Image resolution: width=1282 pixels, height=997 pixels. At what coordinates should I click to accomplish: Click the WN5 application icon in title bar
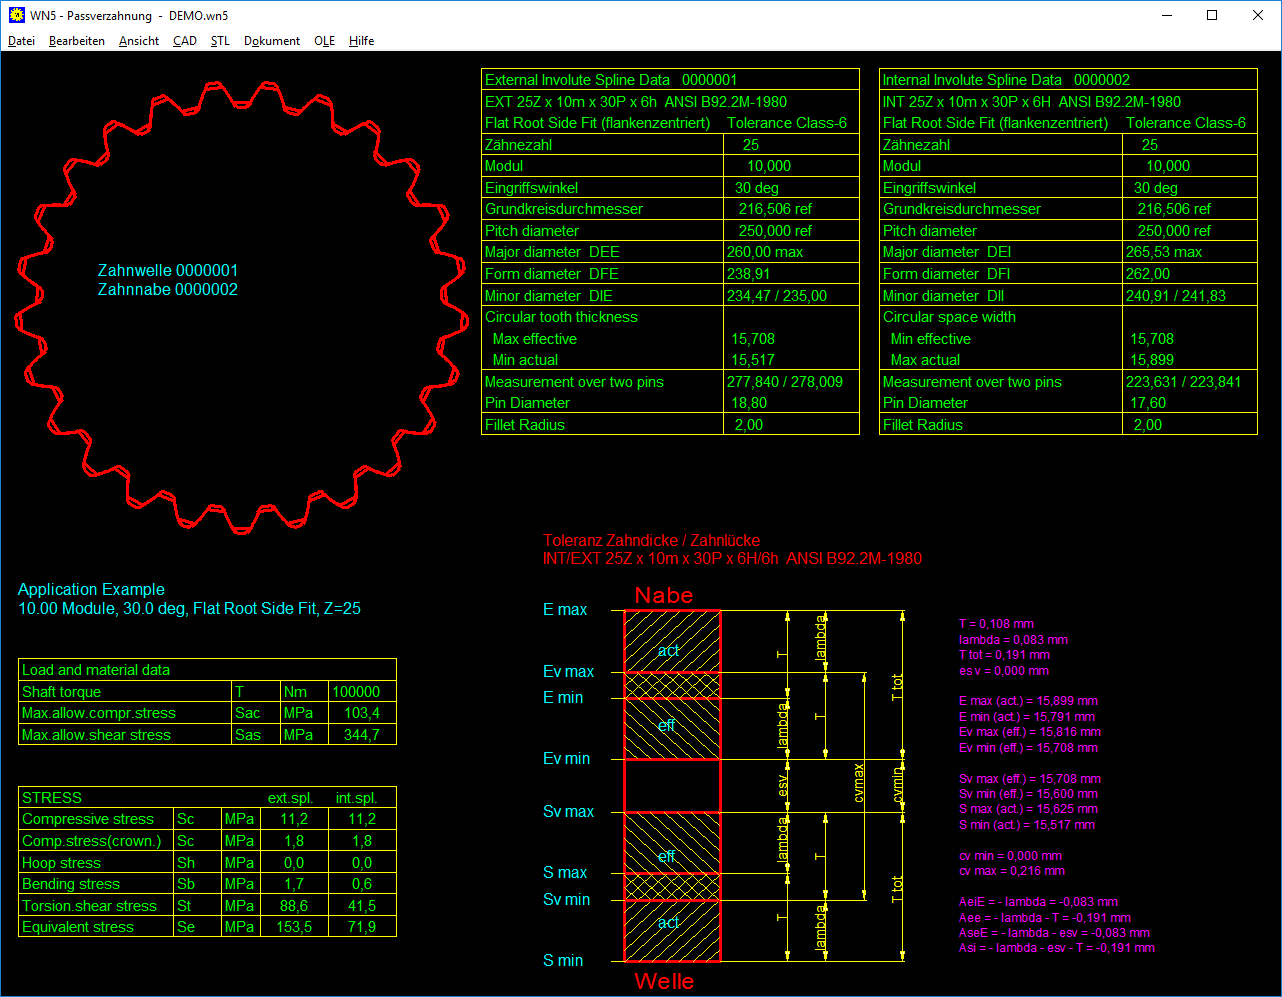[15, 15]
